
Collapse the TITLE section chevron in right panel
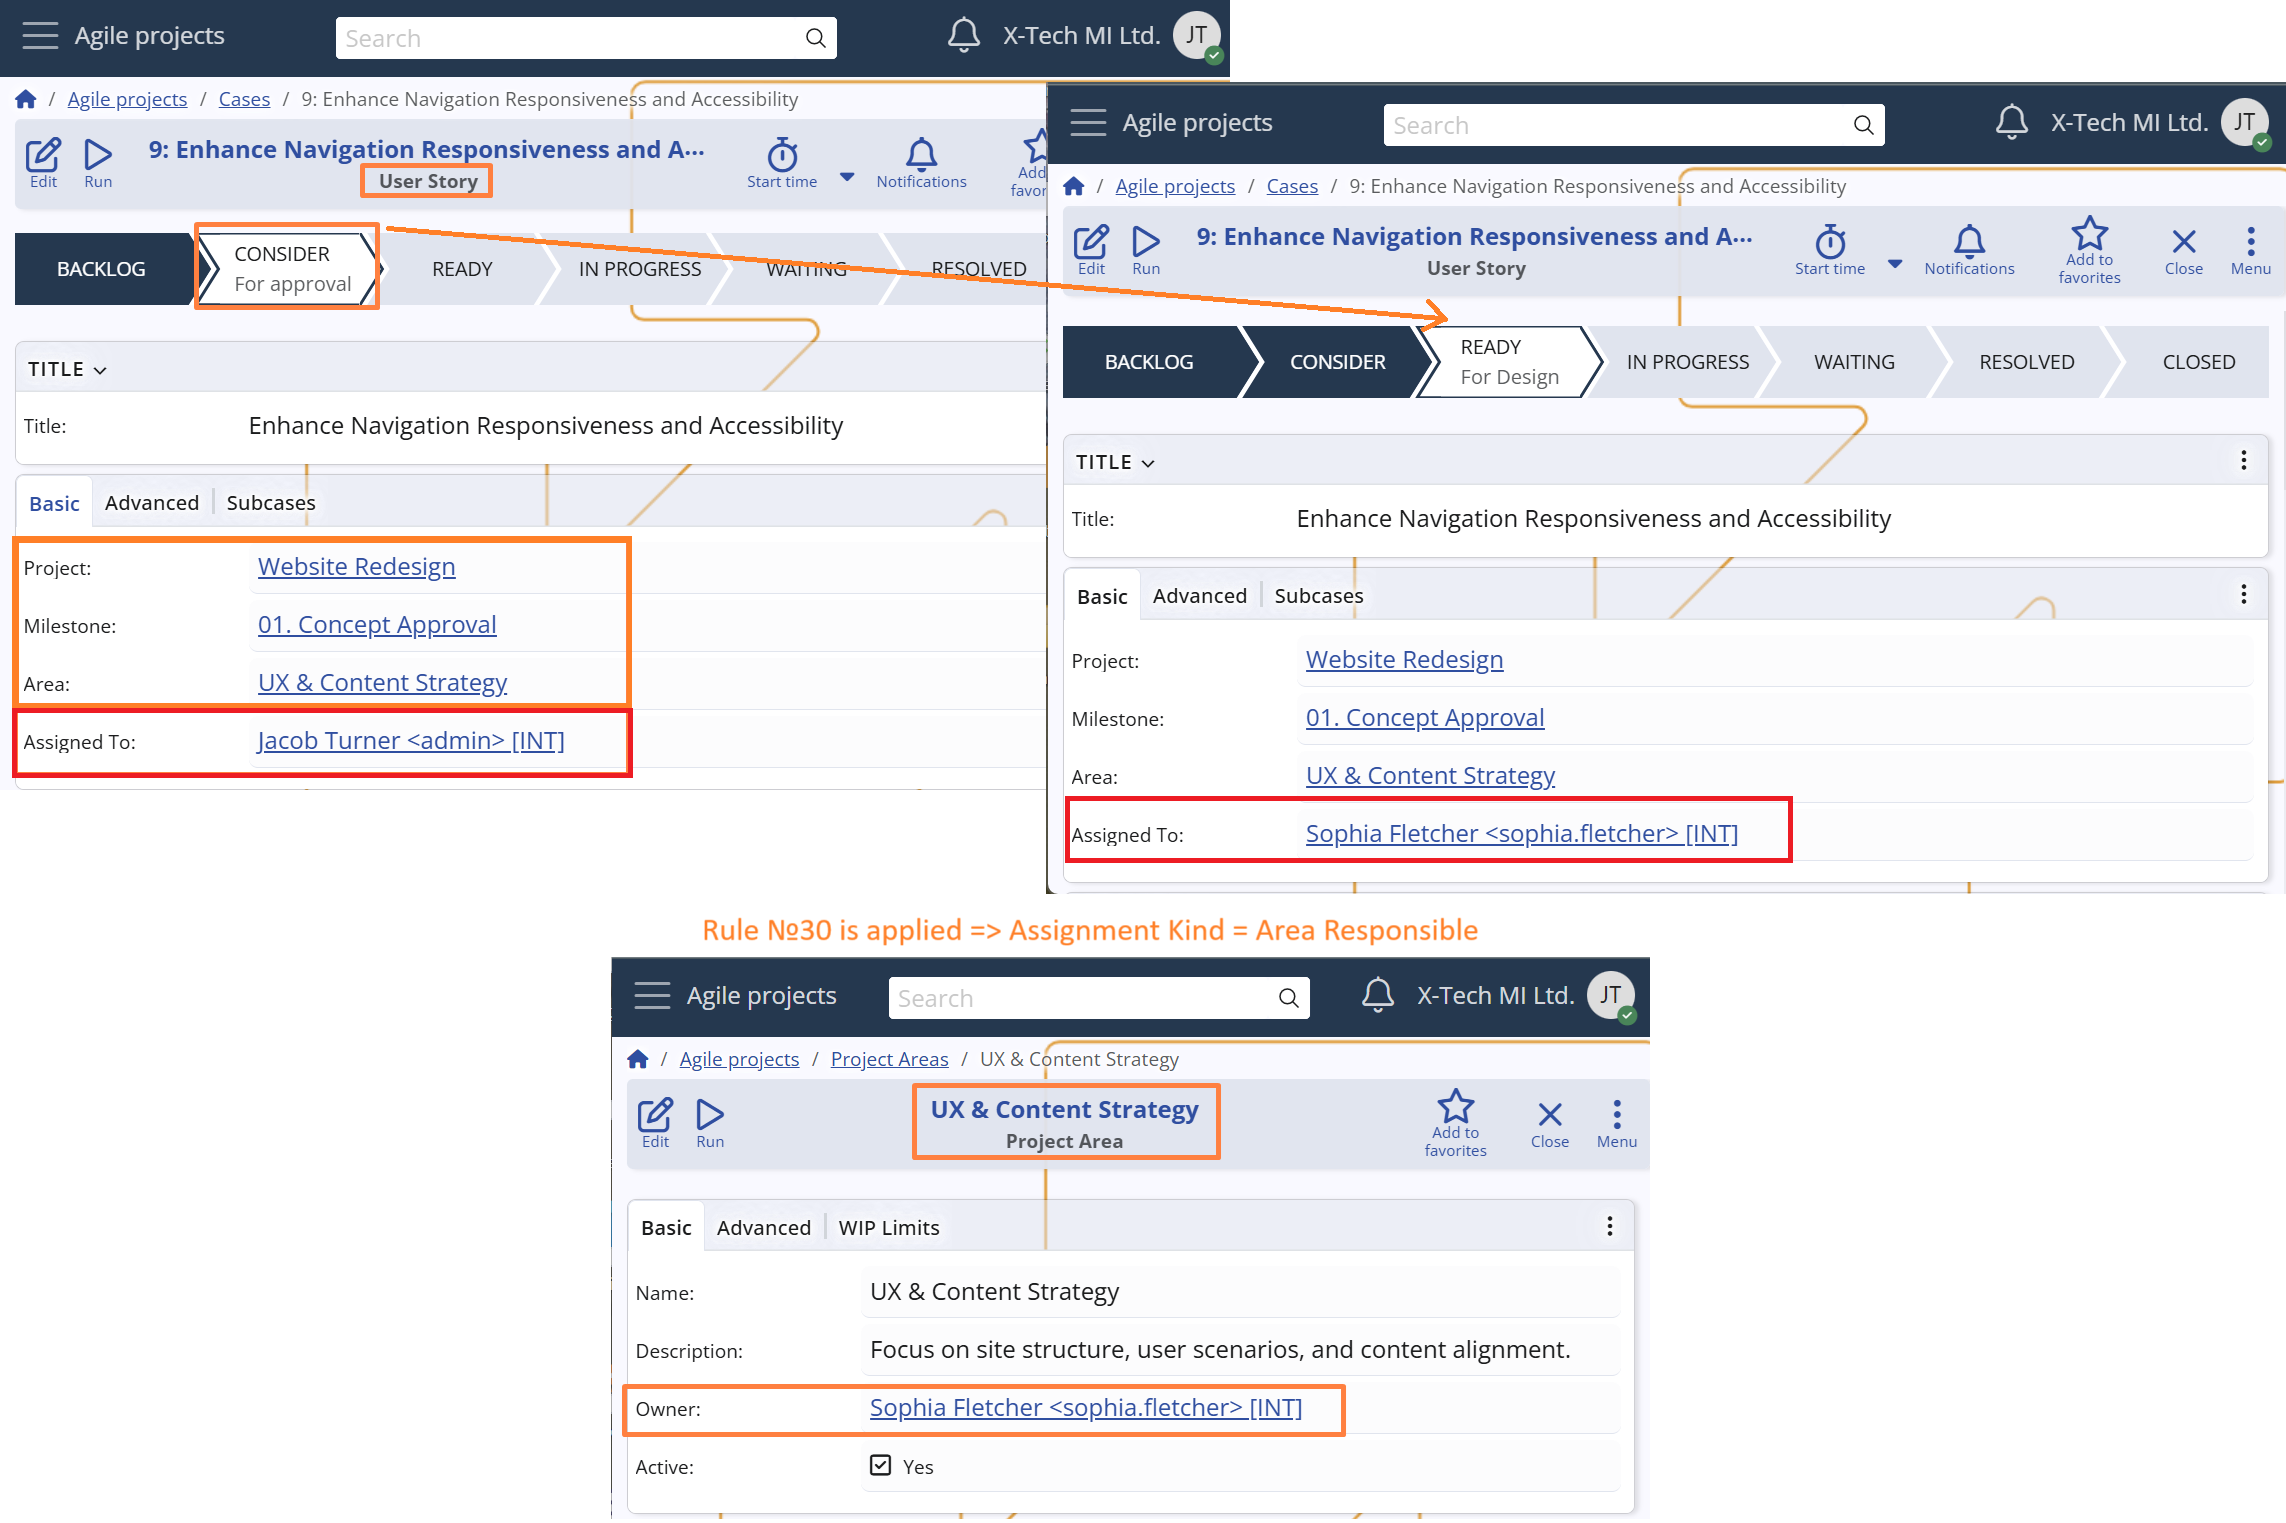[x=1148, y=463]
